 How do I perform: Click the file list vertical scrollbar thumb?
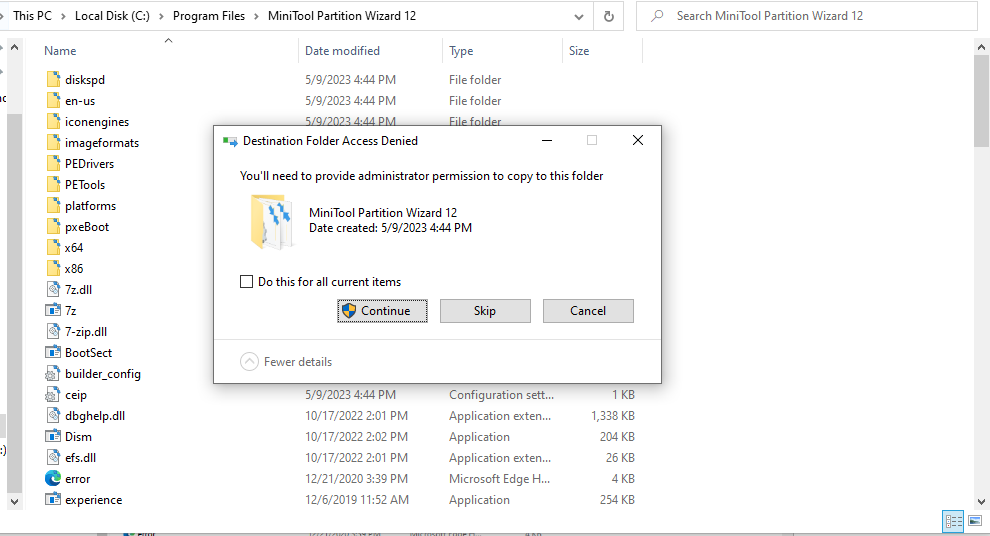coord(981,101)
